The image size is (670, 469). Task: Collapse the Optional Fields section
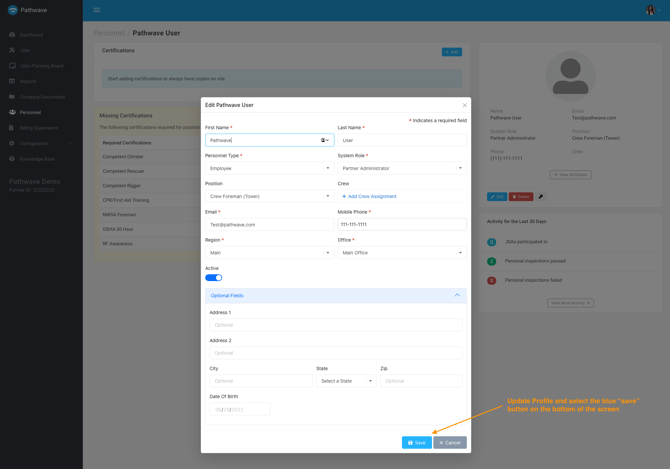tap(457, 295)
